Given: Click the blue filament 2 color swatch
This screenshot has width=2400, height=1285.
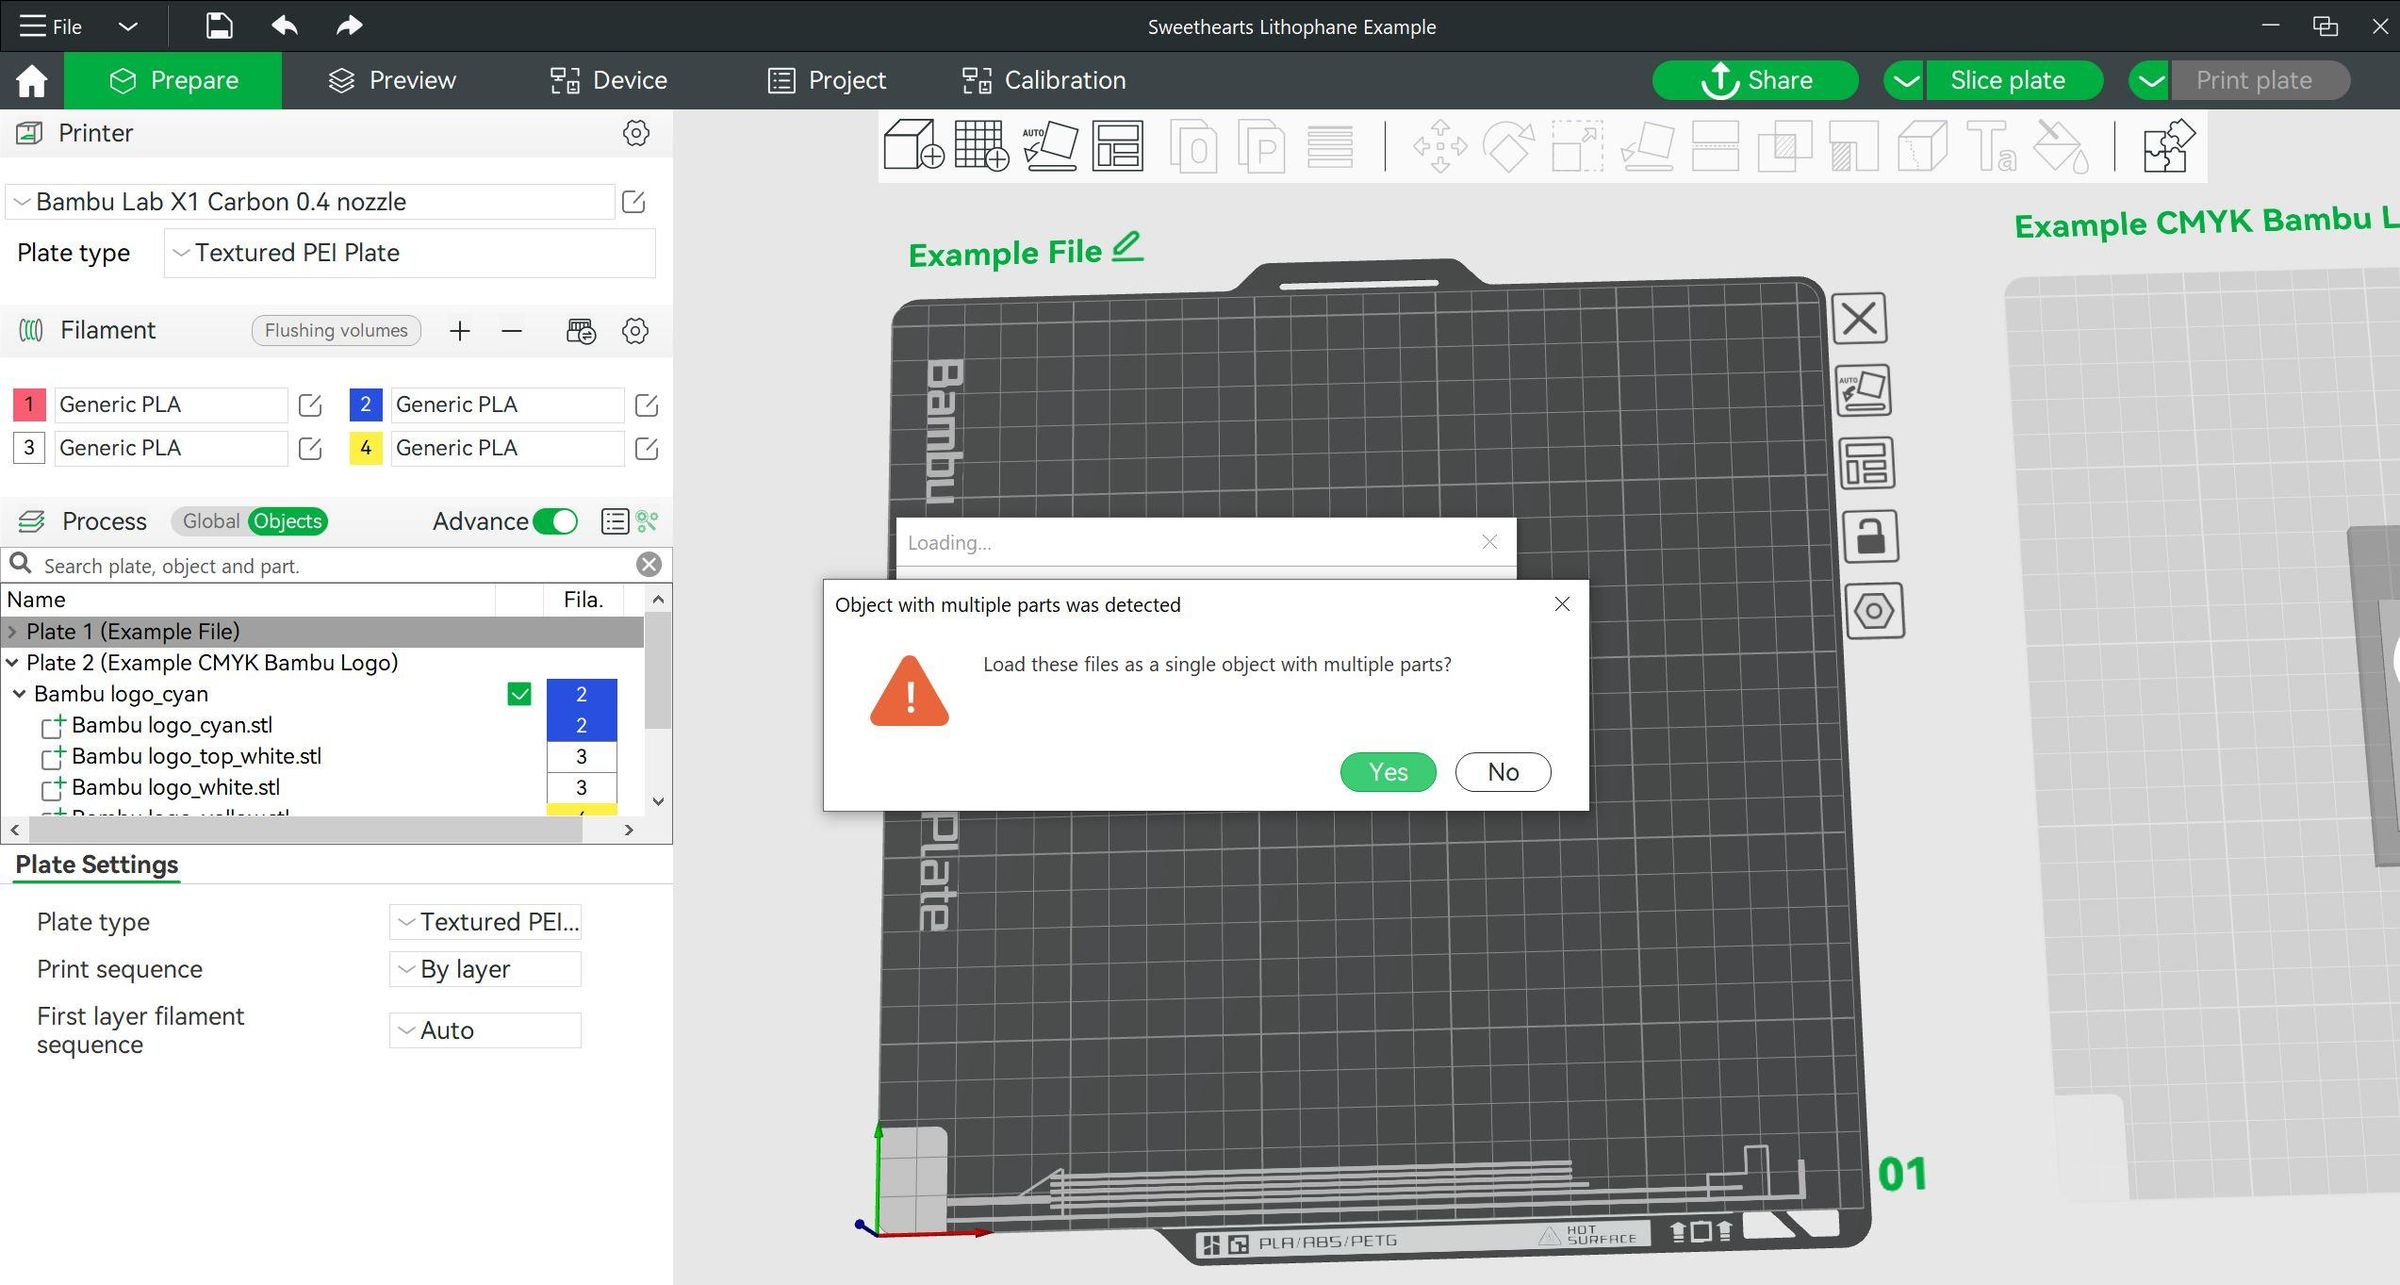Looking at the screenshot, I should coord(366,405).
